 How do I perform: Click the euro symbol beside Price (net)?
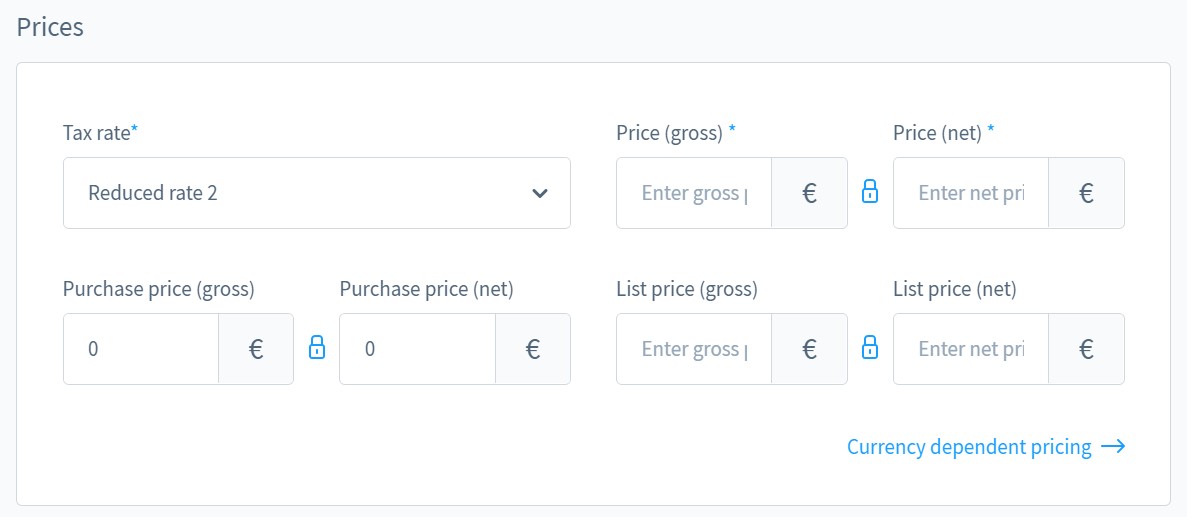1086,193
